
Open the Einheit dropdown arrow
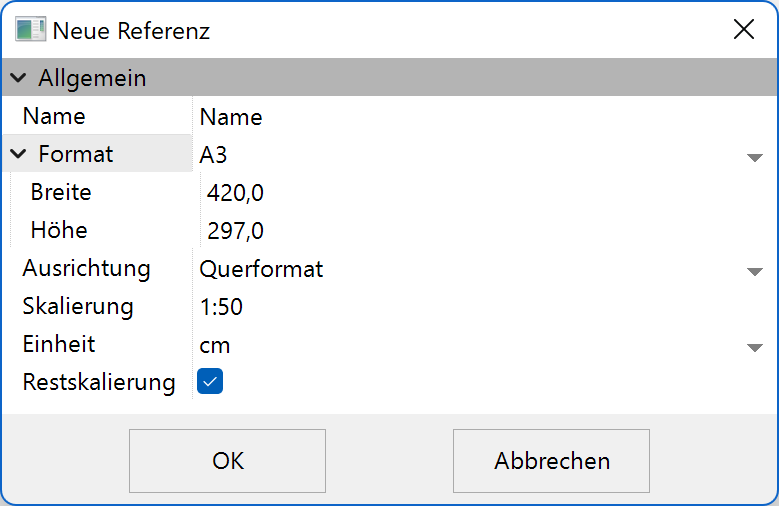click(x=755, y=347)
